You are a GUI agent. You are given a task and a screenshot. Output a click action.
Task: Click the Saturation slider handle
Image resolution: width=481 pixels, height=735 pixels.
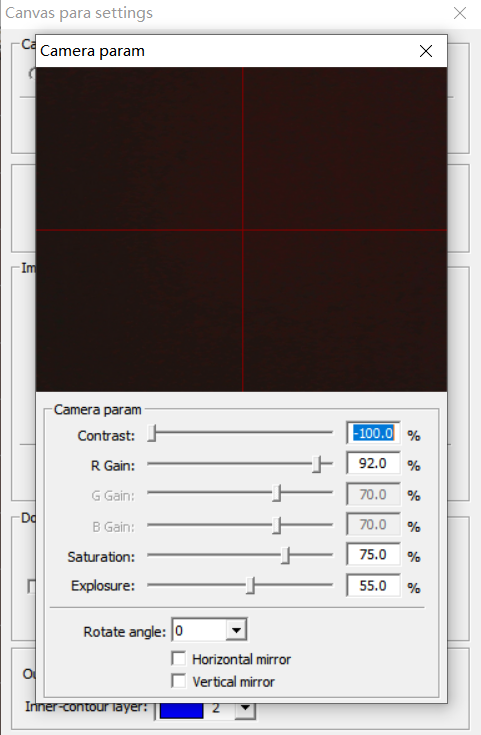click(285, 555)
